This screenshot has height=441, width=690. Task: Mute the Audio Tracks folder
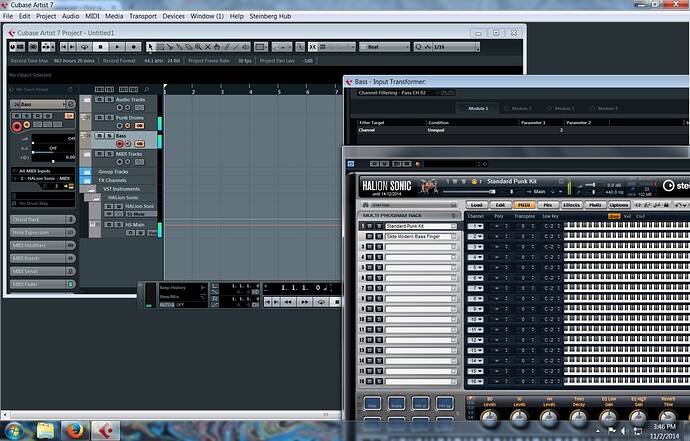coord(99,99)
